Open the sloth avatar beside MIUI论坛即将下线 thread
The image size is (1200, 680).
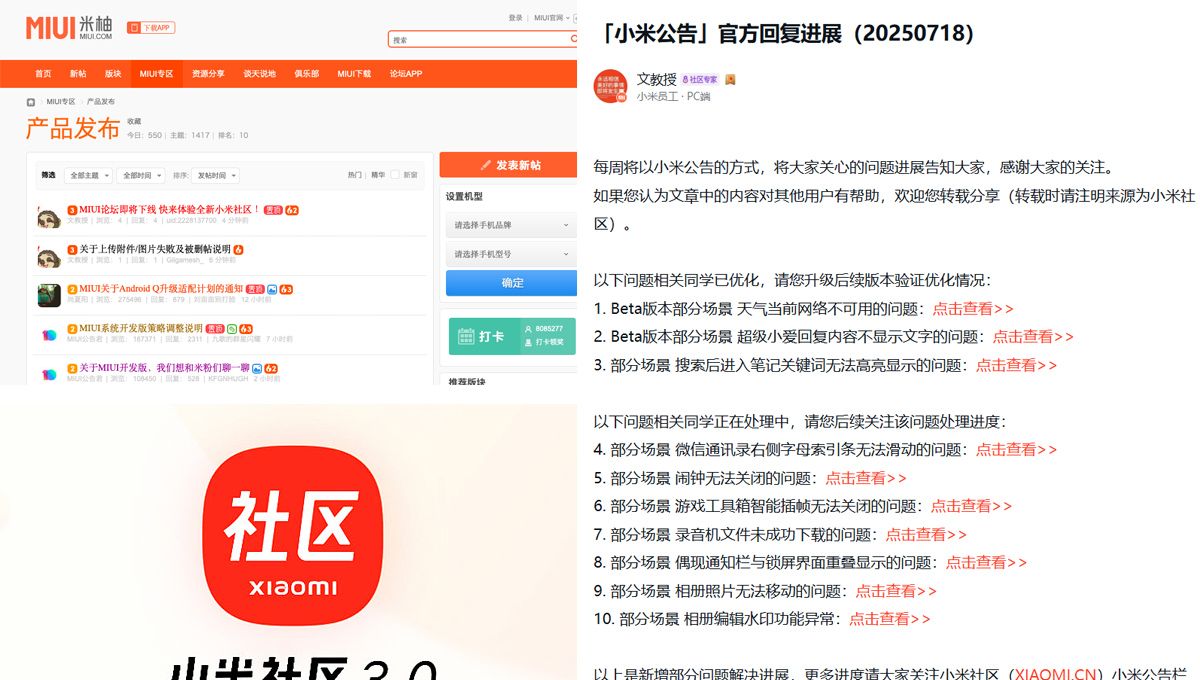tap(49, 216)
